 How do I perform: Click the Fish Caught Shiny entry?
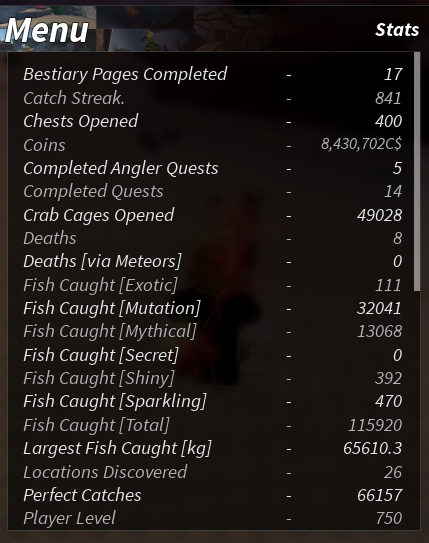(x=213, y=378)
